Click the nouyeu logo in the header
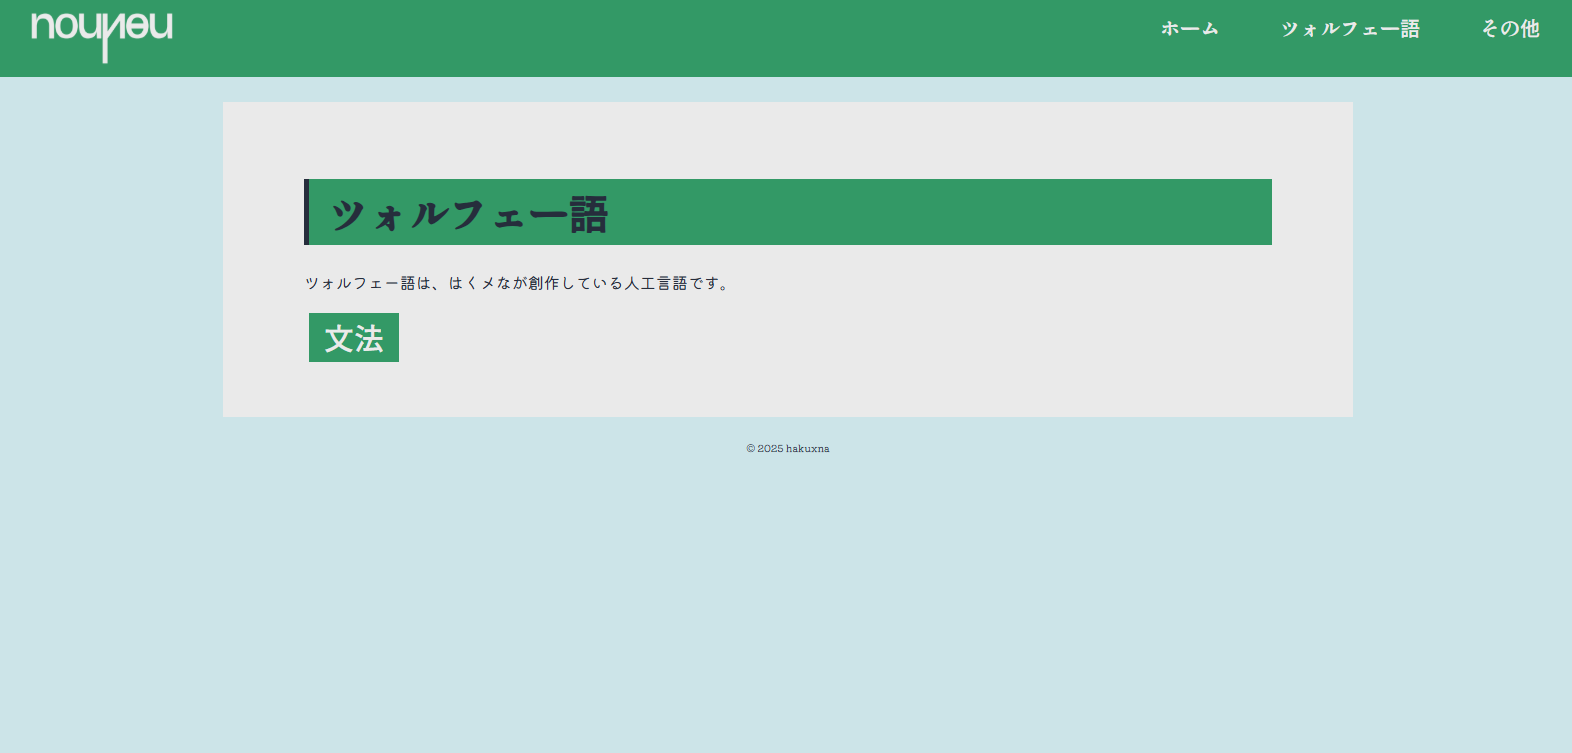The height and width of the screenshot is (753, 1572). coord(101,34)
